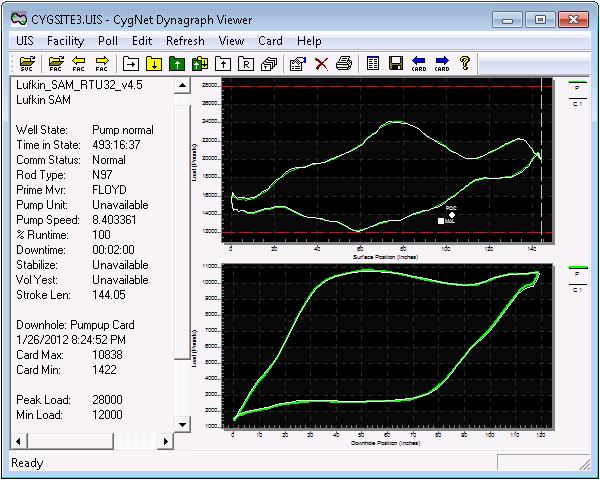The image size is (600, 480).
Task: Go to next facility with right FAC arrow
Action: click(x=102, y=64)
